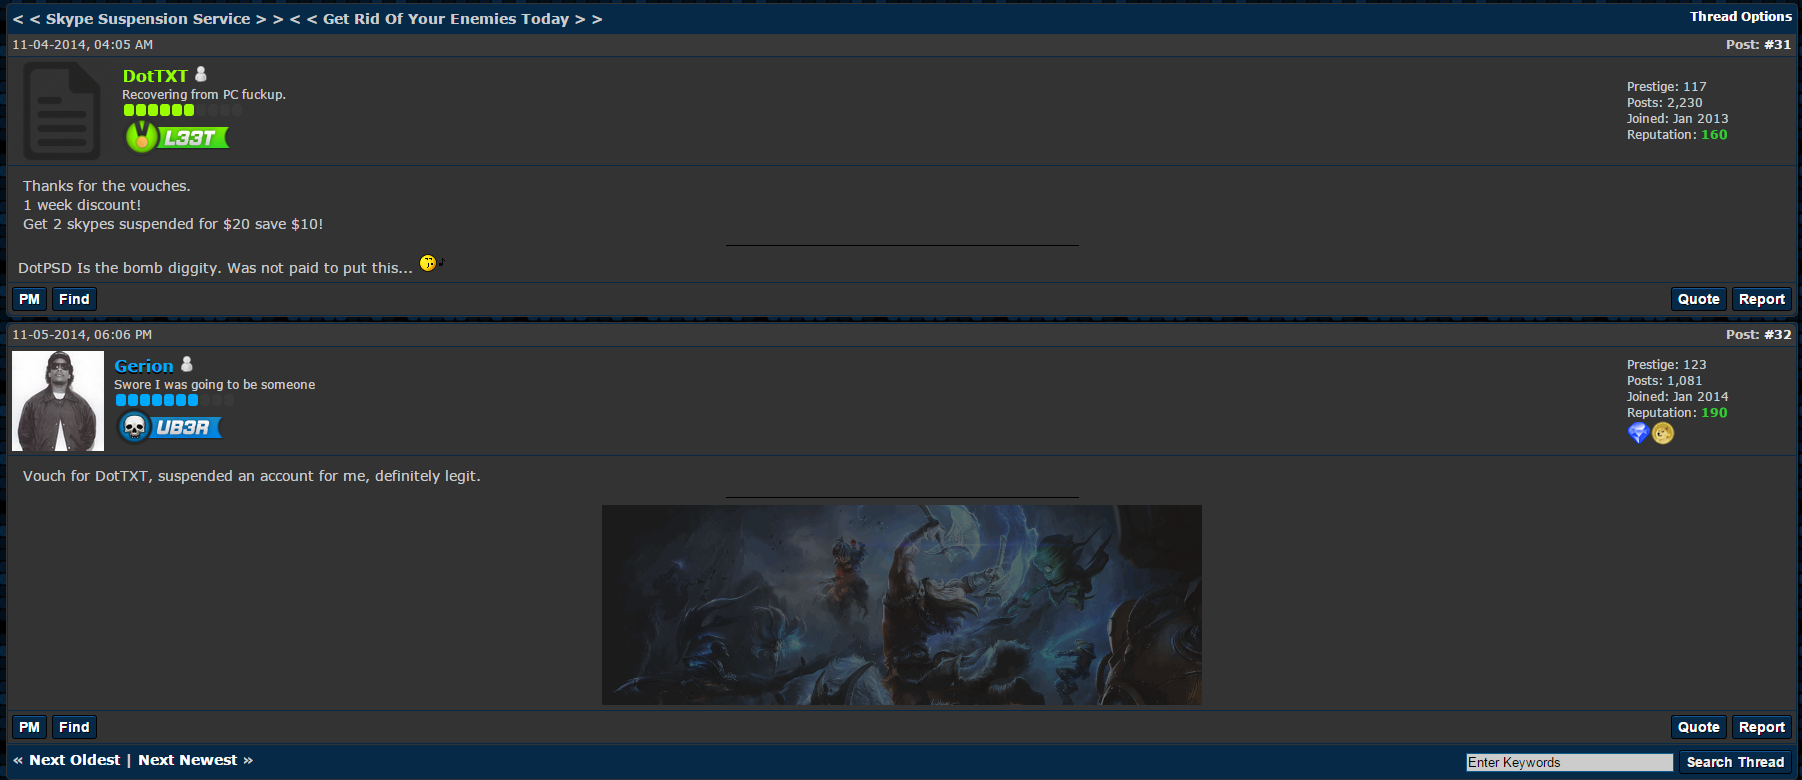The width and height of the screenshot is (1802, 780).
Task: Open the post #32 permalink
Action: coord(1778,335)
